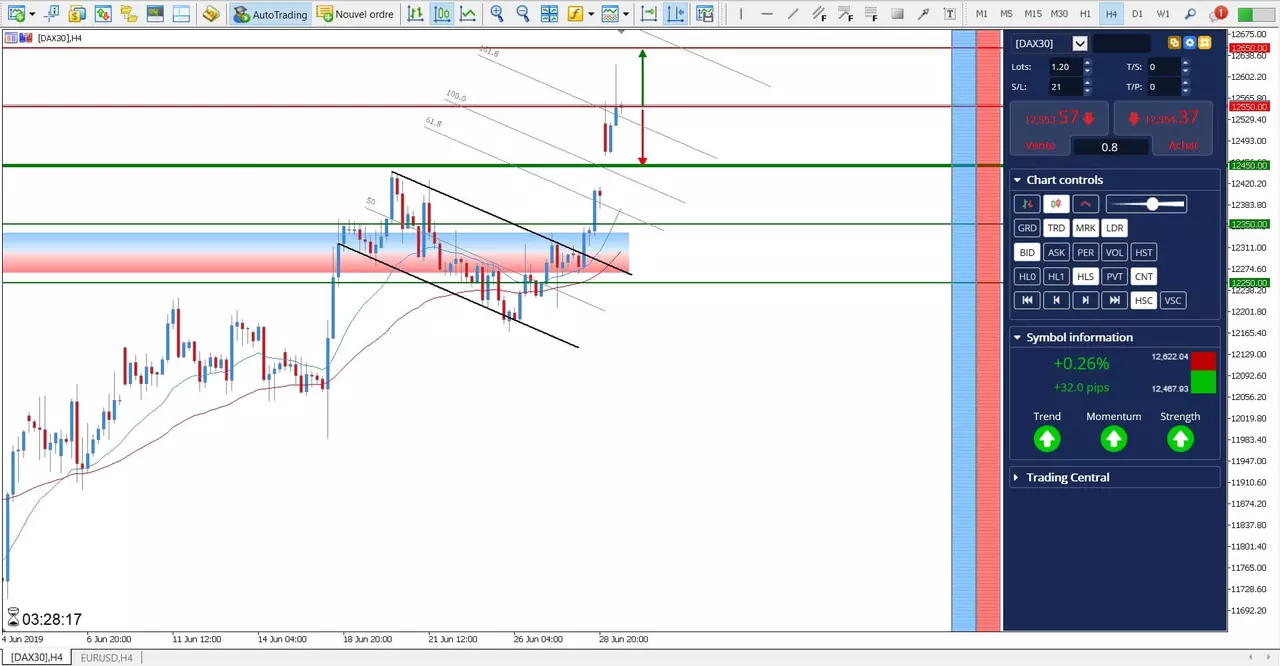Select the vertical line drawing tool
This screenshot has width=1280, height=666.
pyautogui.click(x=741, y=14)
